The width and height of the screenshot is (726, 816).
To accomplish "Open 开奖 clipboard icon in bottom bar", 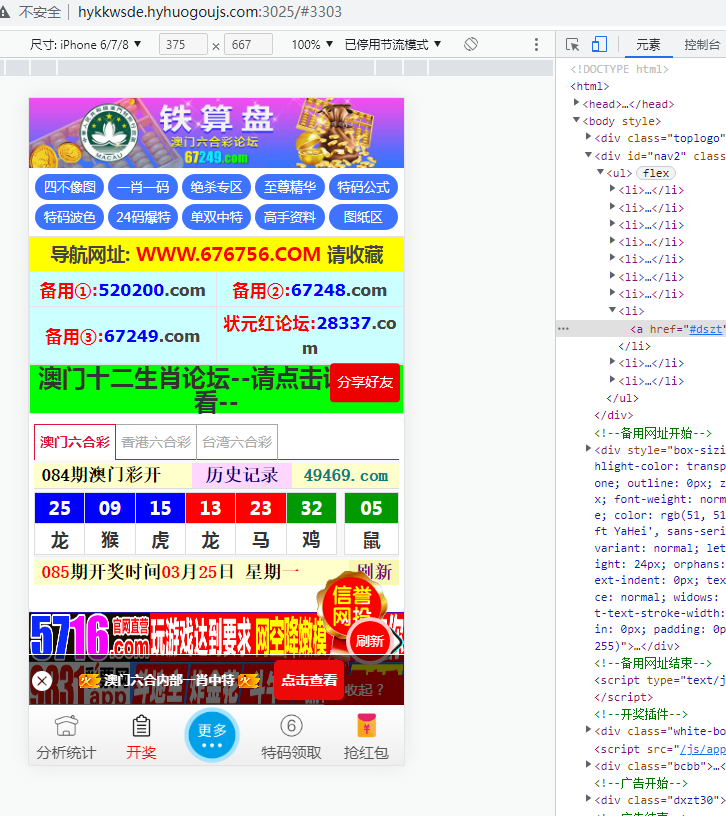I will [x=141, y=725].
